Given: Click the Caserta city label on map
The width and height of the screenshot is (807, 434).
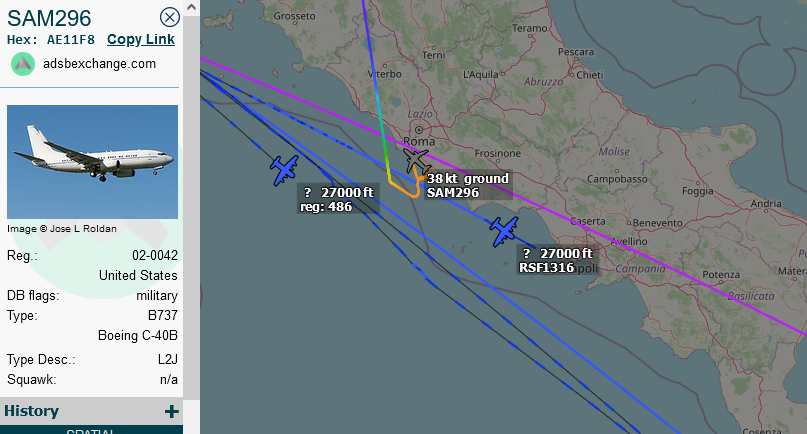Looking at the screenshot, I should coord(588,221).
